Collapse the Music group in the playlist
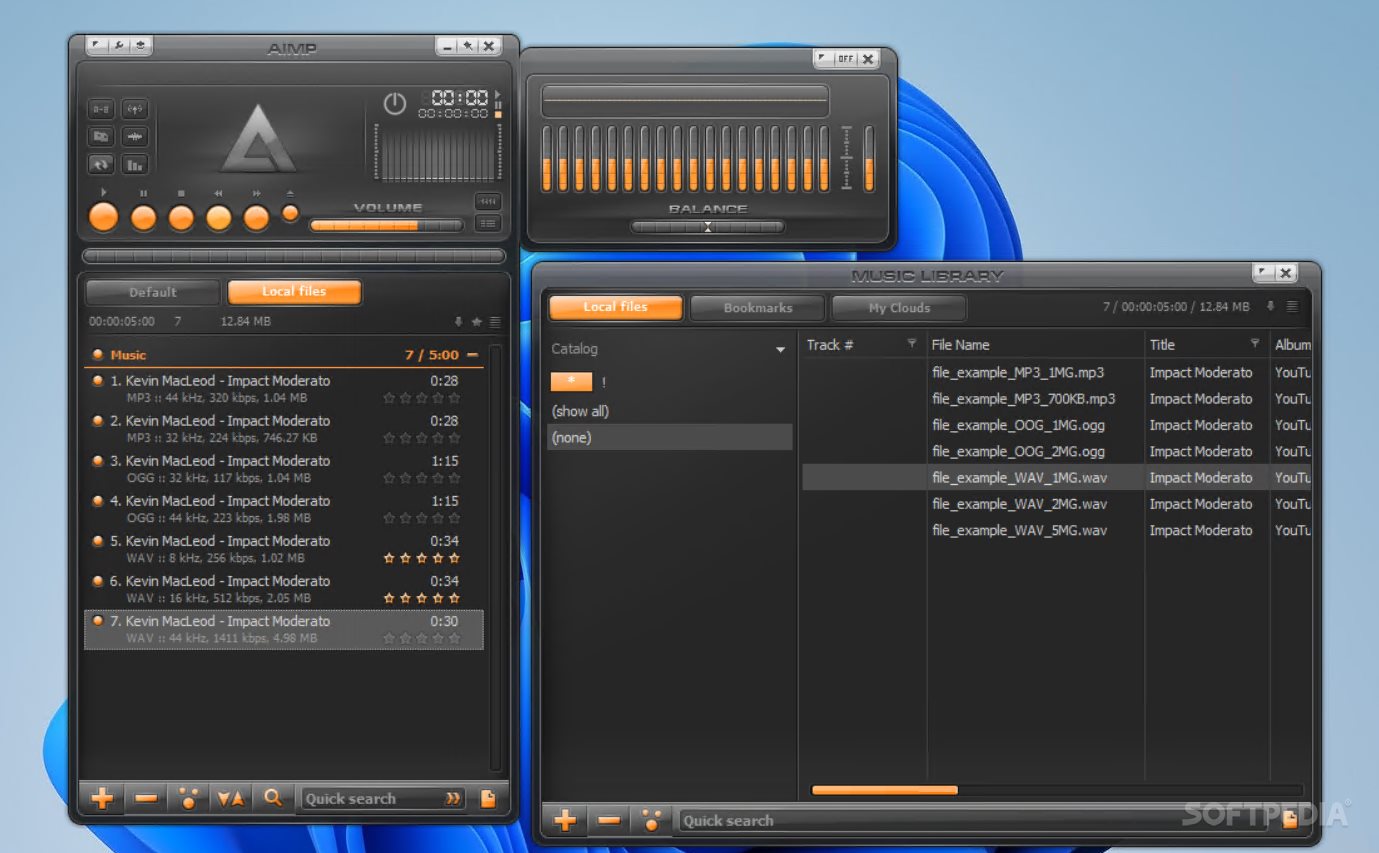Image resolution: width=1379 pixels, height=853 pixels. (x=472, y=355)
